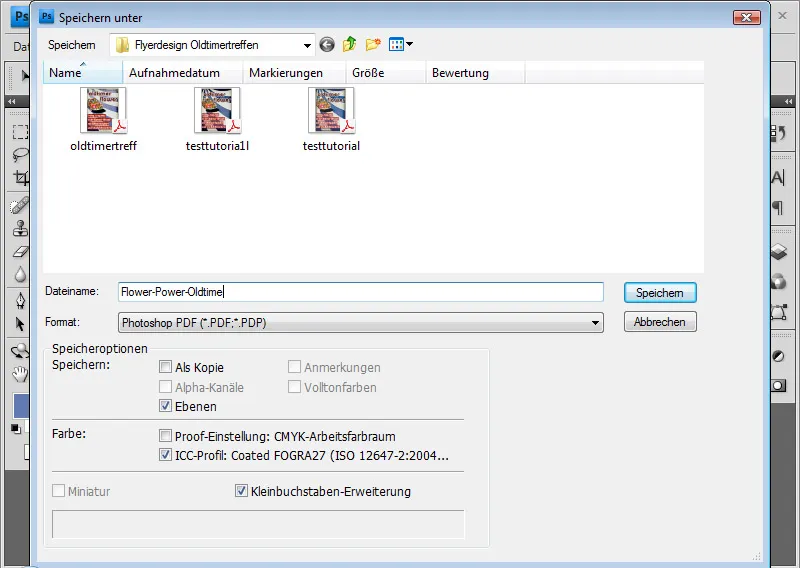Image resolution: width=800 pixels, height=568 pixels.
Task: Open the Masks panel icon
Action: pyautogui.click(x=779, y=385)
